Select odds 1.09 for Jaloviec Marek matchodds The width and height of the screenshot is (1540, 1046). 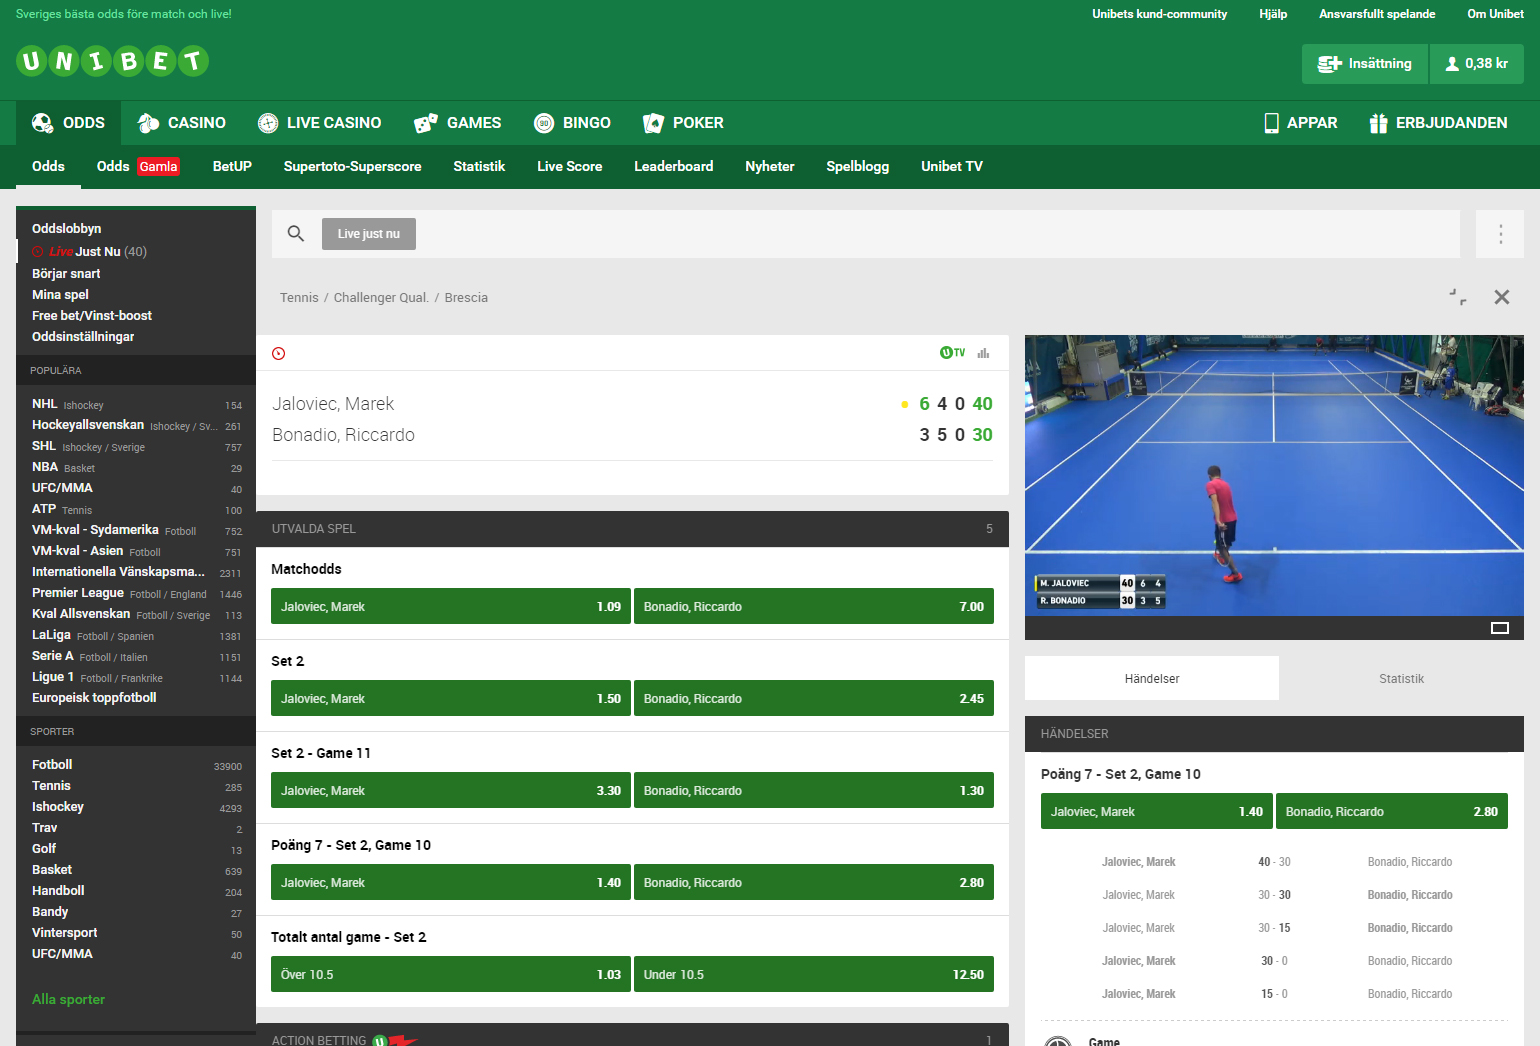tap(450, 606)
